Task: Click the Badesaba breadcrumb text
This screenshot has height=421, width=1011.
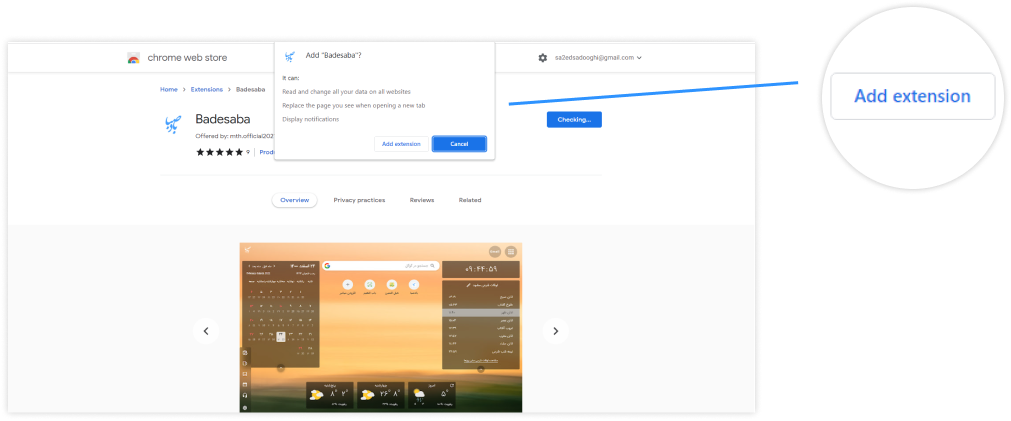Action: (x=251, y=90)
